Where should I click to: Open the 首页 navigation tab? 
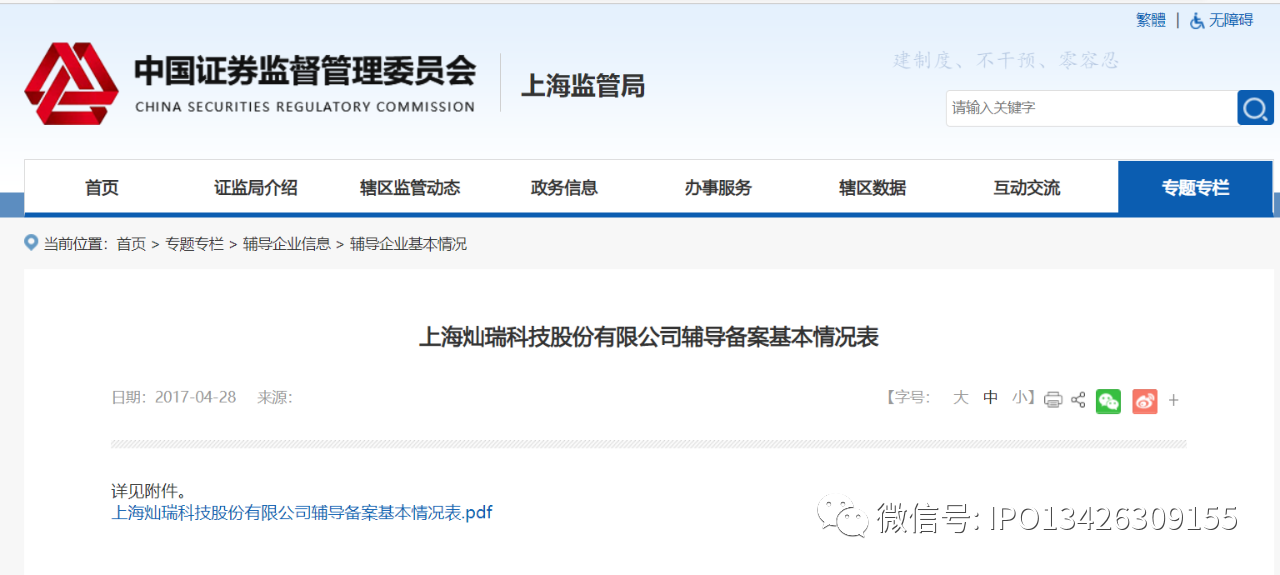(102, 187)
